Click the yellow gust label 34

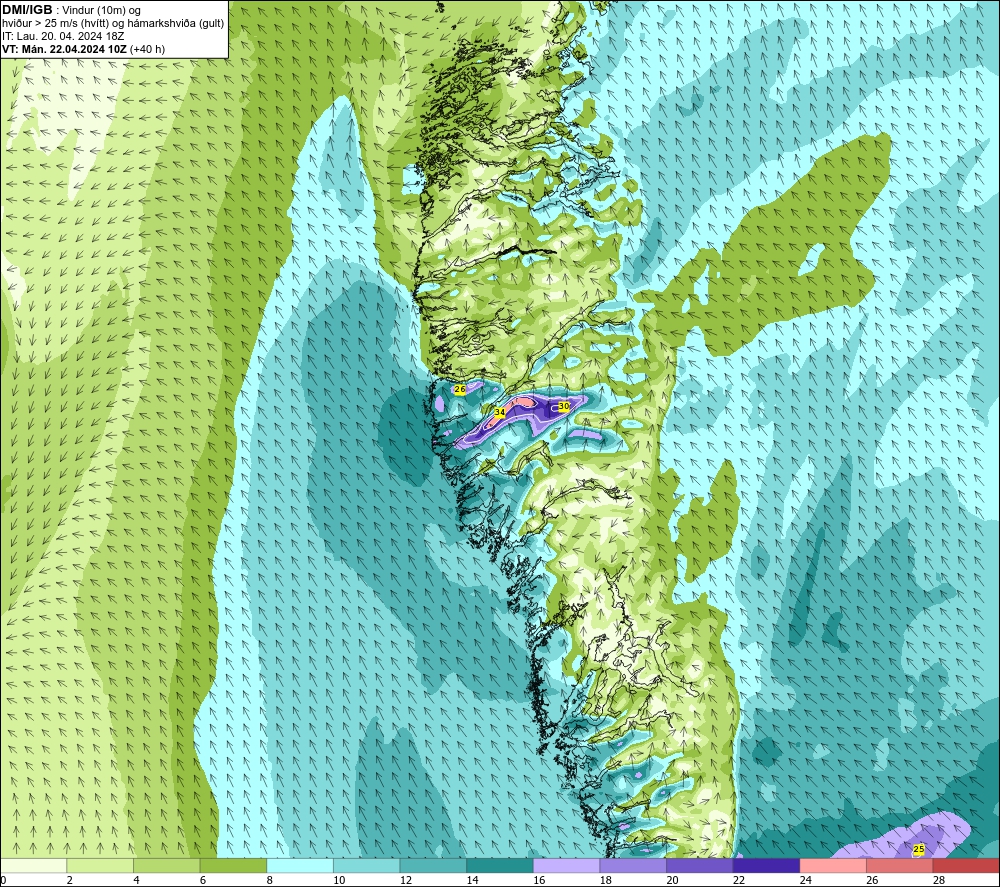pos(500,413)
